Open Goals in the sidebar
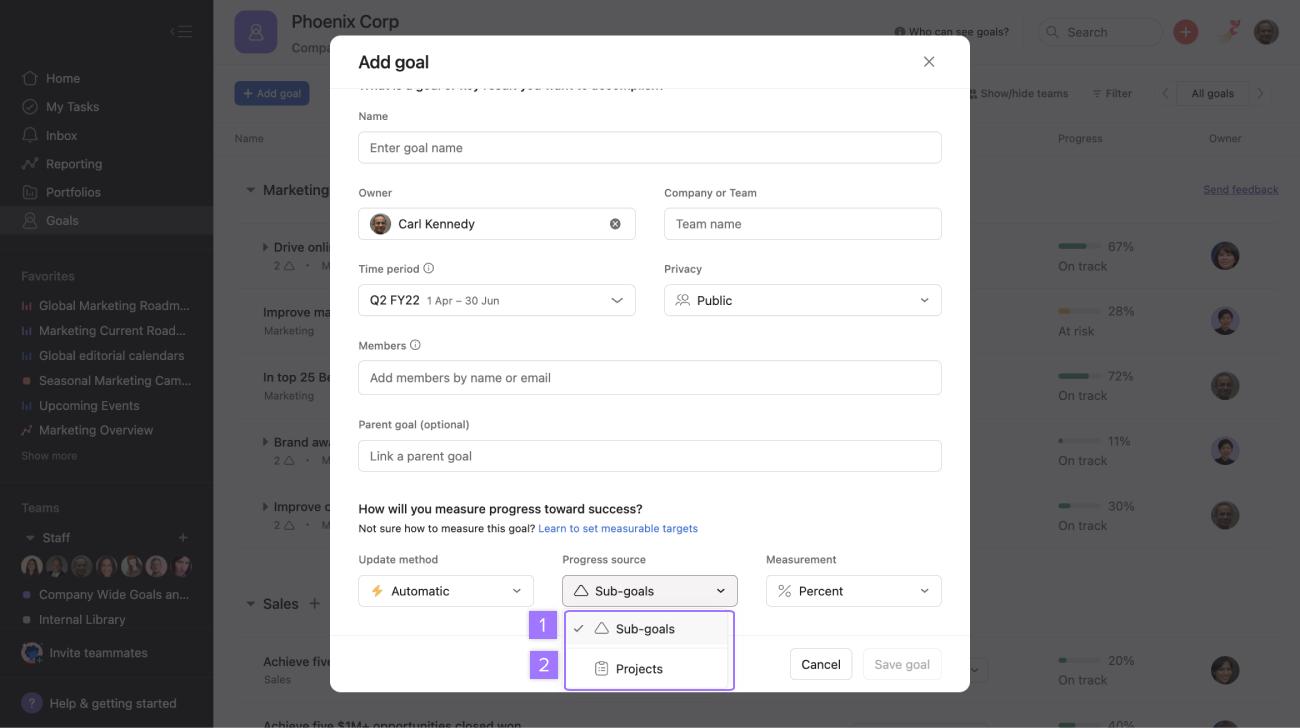 (x=62, y=220)
